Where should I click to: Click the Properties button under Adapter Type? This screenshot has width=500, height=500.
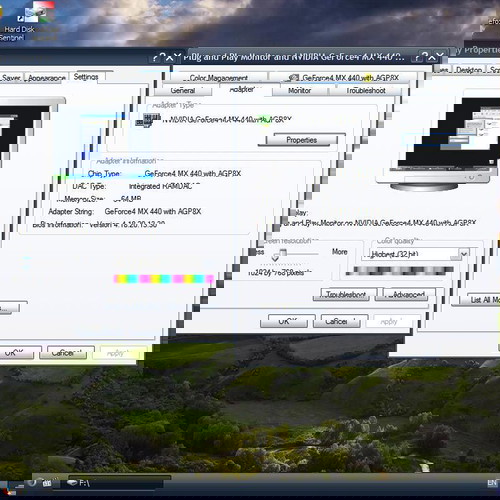pos(302,140)
